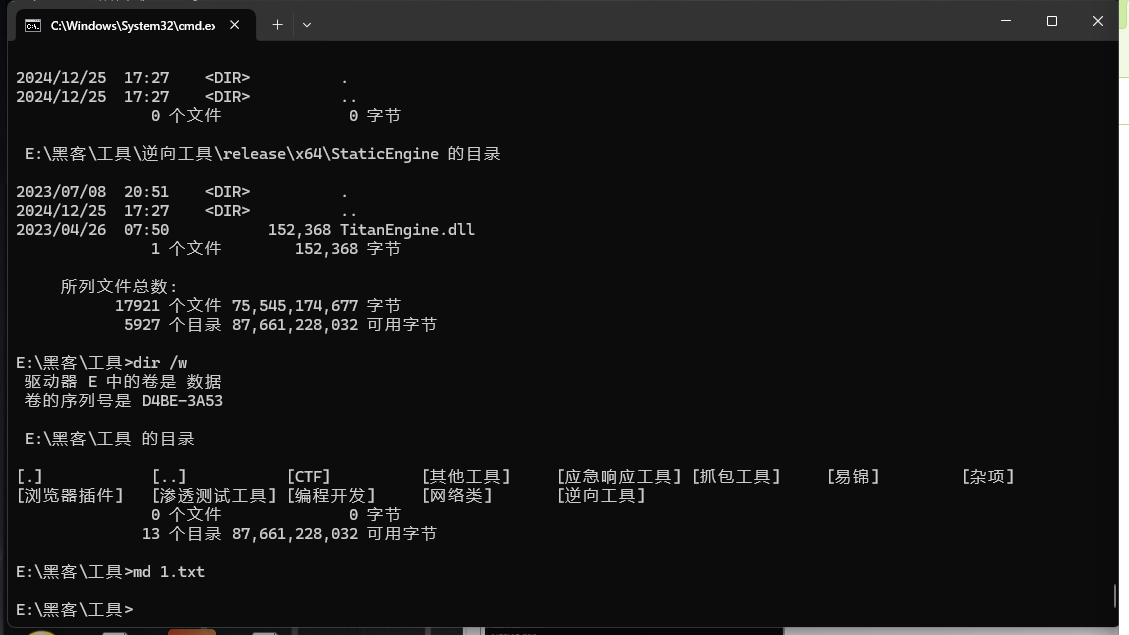The image size is (1129, 635).
Task: Click the [CTF] directory entry
Action: point(308,477)
